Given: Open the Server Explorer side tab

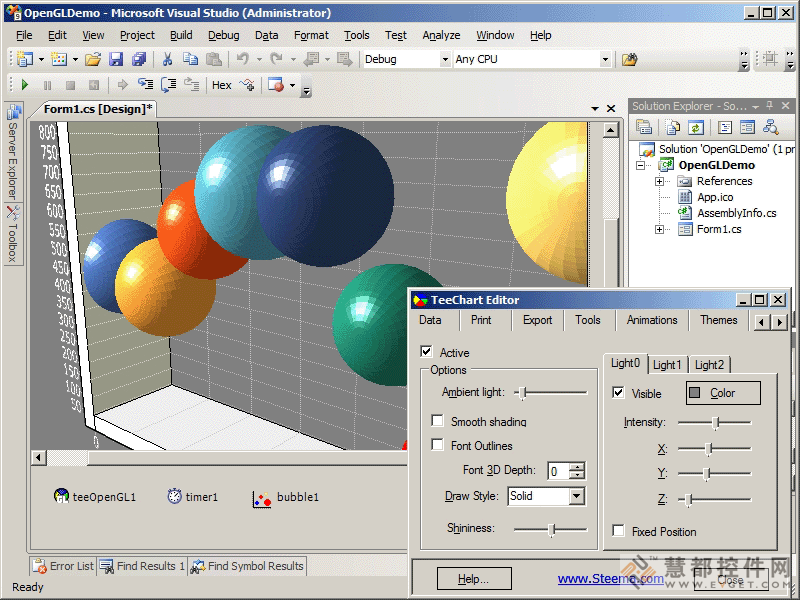Looking at the screenshot, I should point(13,152).
